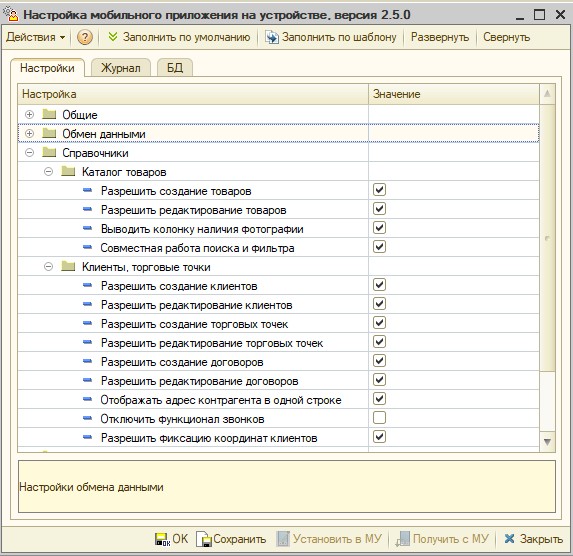Click the Развернуть button
Viewport: 573px width, 556px height.
click(440, 37)
